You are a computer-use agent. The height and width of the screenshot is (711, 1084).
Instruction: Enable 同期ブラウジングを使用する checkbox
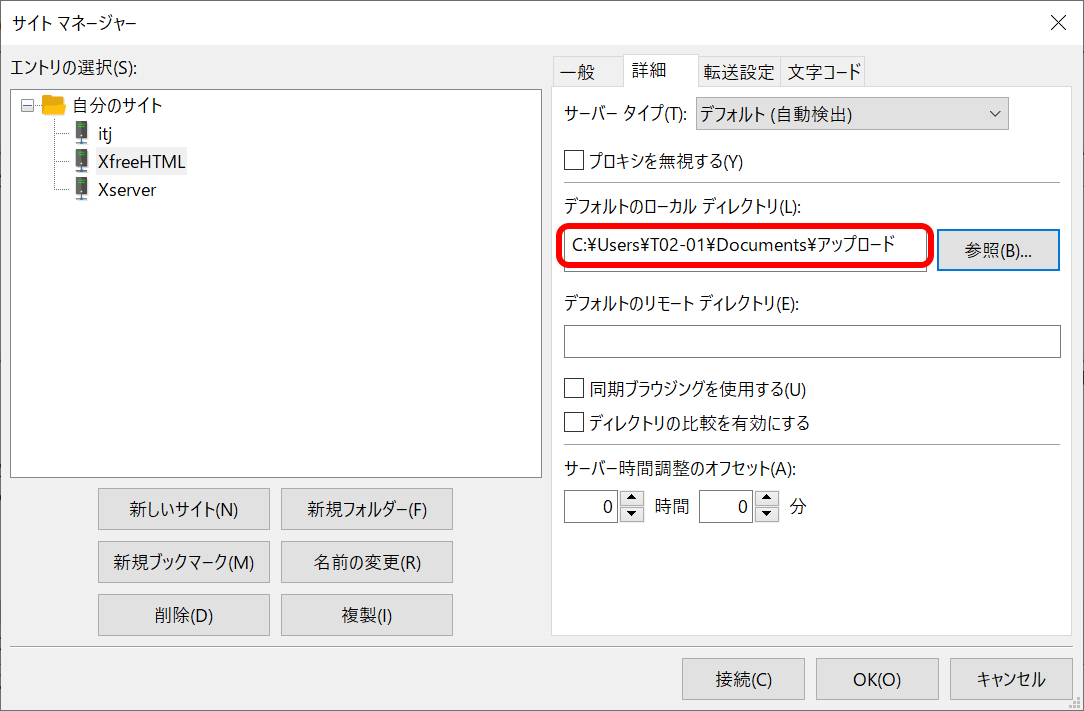tap(574, 388)
